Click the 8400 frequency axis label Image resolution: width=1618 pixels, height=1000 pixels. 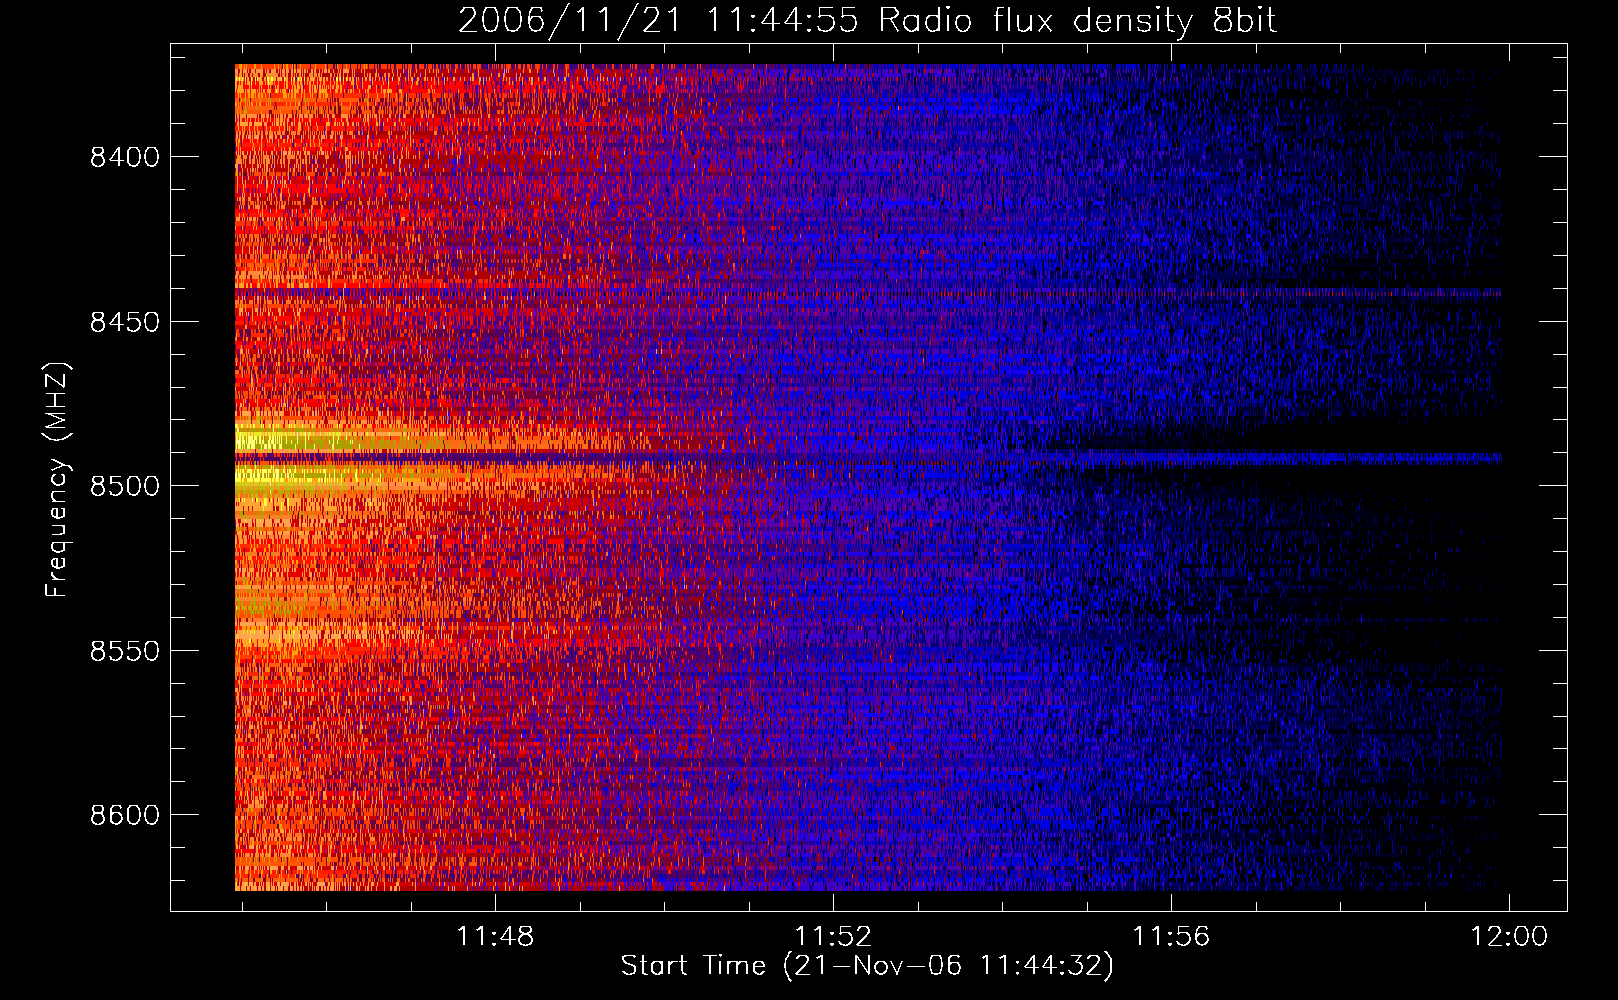coord(125,158)
